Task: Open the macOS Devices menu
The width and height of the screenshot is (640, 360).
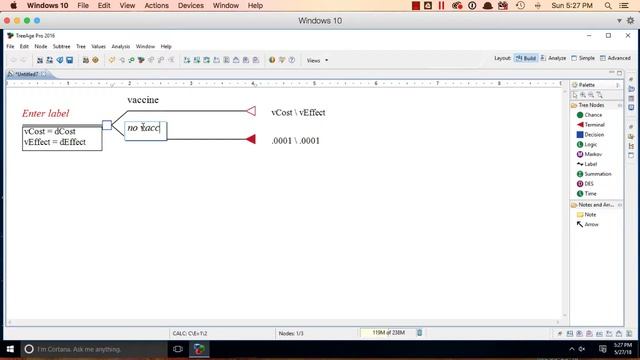Action: [191, 6]
